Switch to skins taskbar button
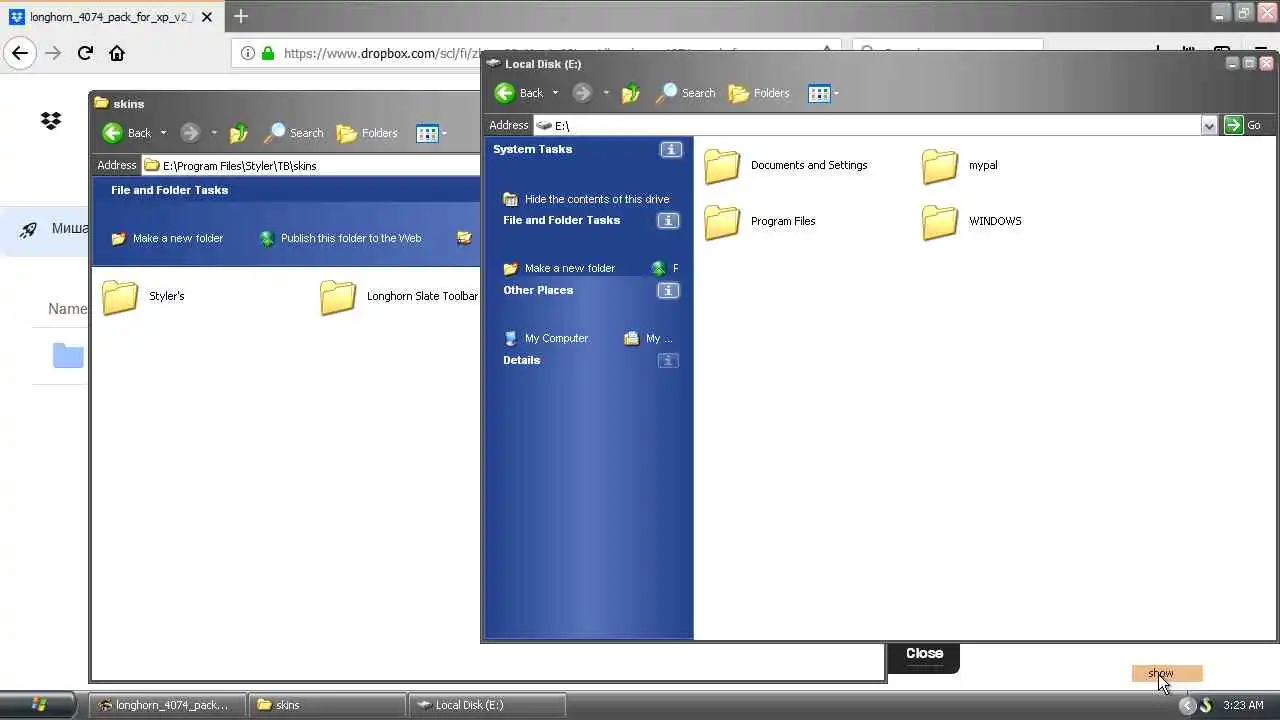 (x=327, y=705)
